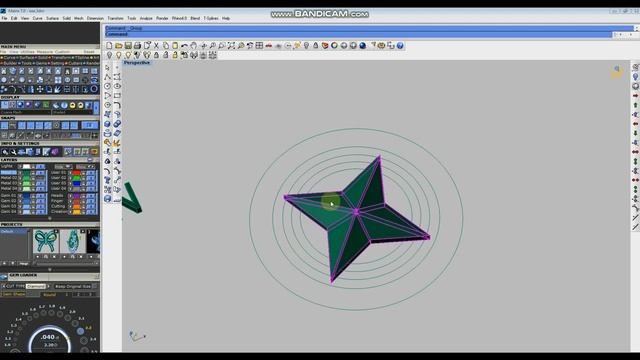This screenshot has height=360, width=640.
Task: Click the Hide objects lightbulb icon
Action: pyautogui.click(x=109, y=55)
